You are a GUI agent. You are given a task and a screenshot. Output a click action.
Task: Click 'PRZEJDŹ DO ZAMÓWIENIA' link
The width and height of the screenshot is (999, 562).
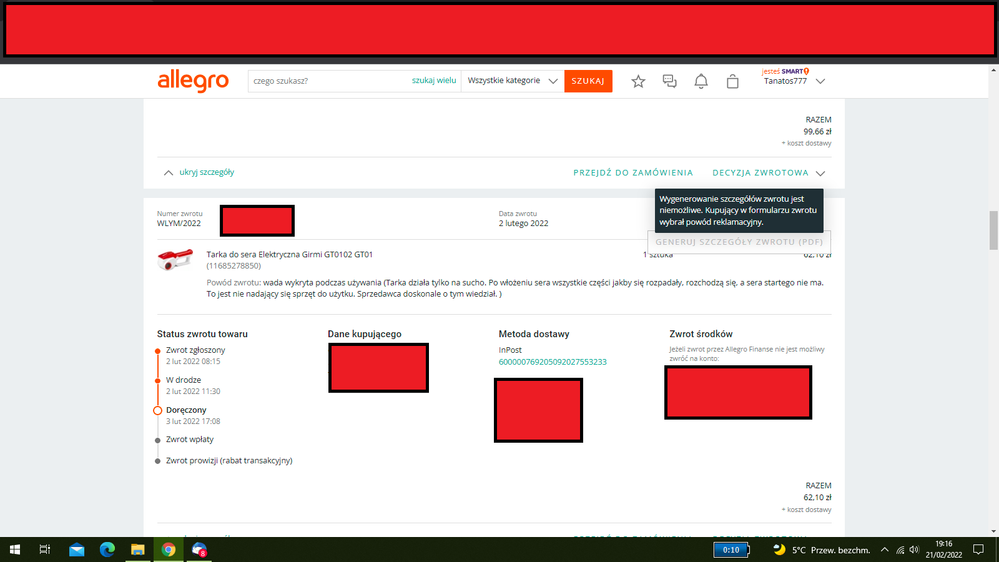click(x=633, y=173)
